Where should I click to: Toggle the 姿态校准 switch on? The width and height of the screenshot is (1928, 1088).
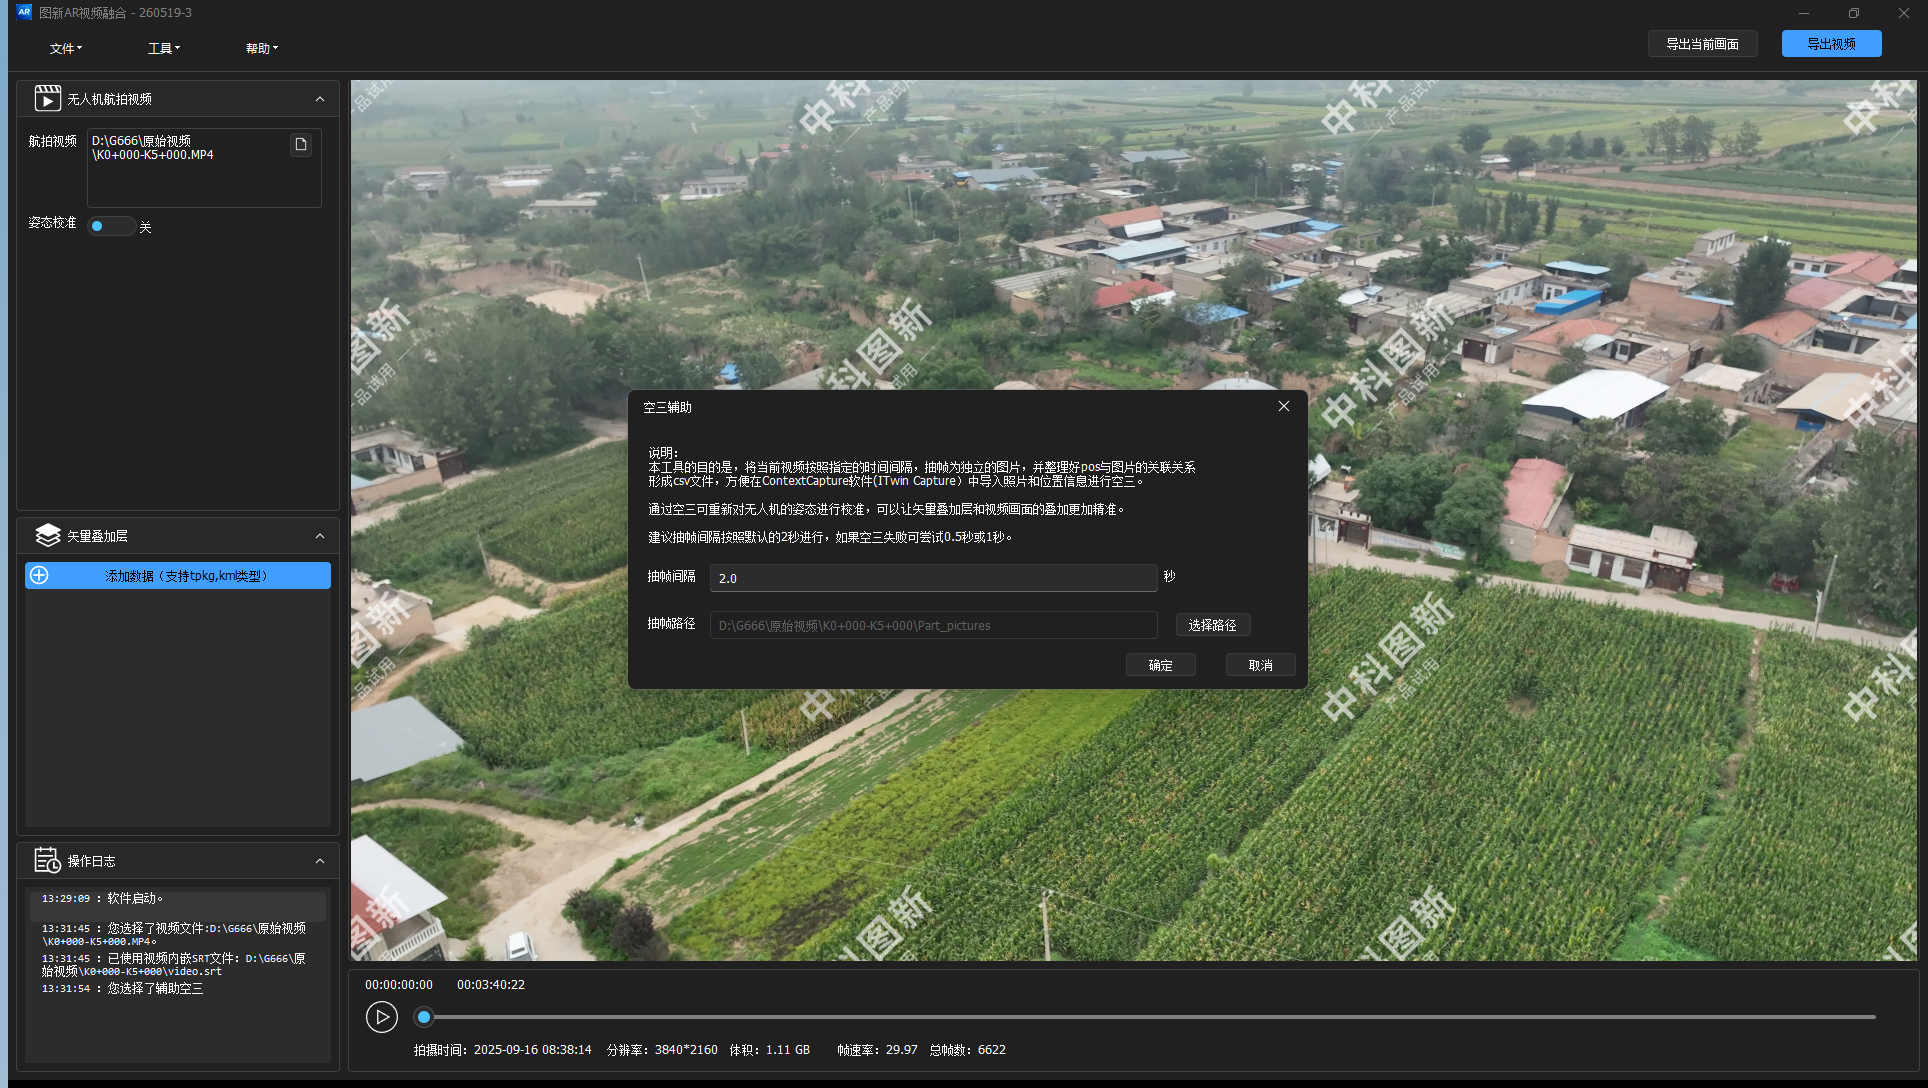(x=111, y=226)
